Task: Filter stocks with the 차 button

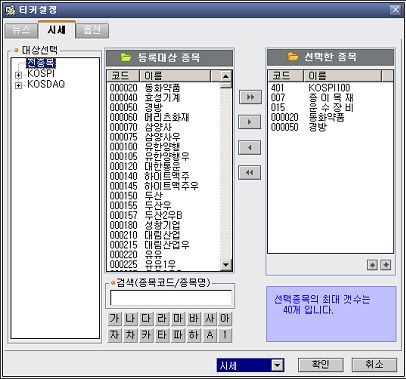Action: coord(130,335)
